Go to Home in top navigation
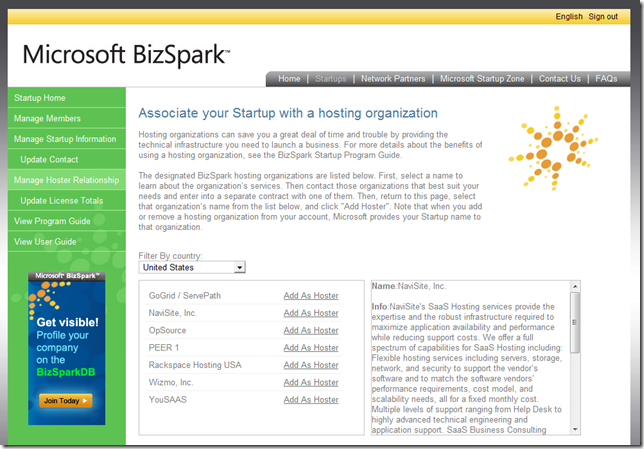This screenshot has height=449, width=644. click(x=289, y=78)
